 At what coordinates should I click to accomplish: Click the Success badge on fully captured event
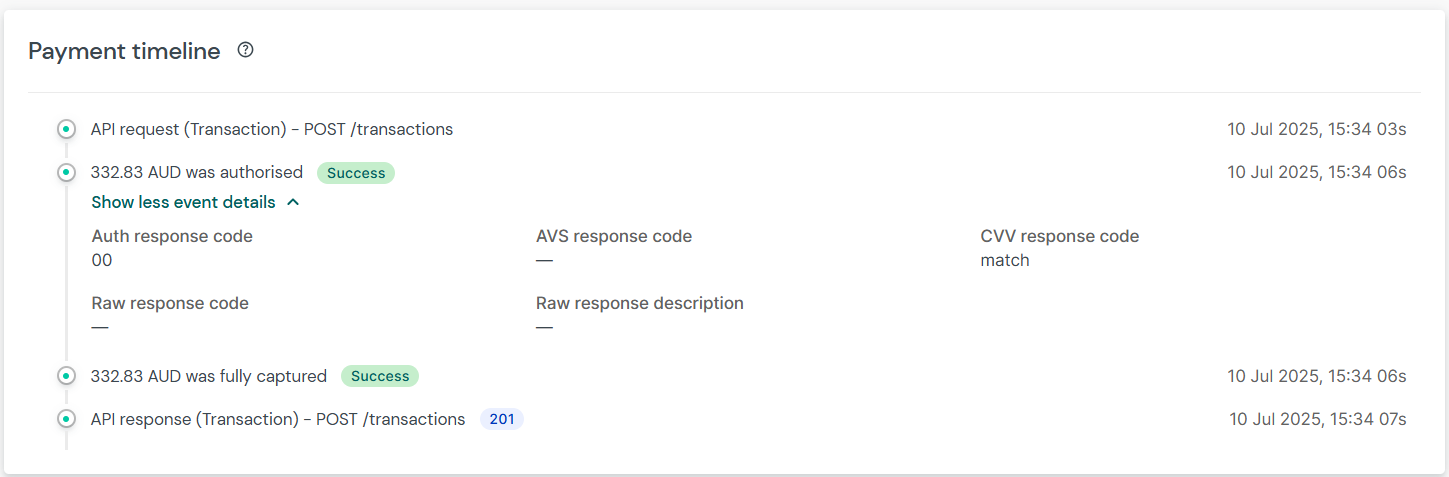380,376
